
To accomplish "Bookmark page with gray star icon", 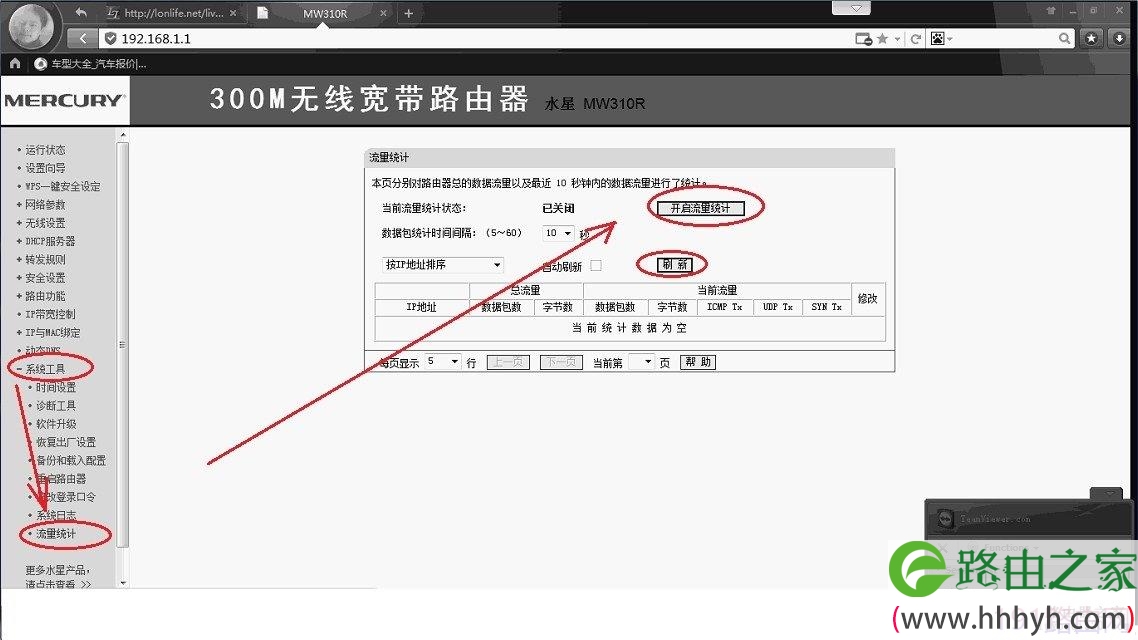I will 883,38.
